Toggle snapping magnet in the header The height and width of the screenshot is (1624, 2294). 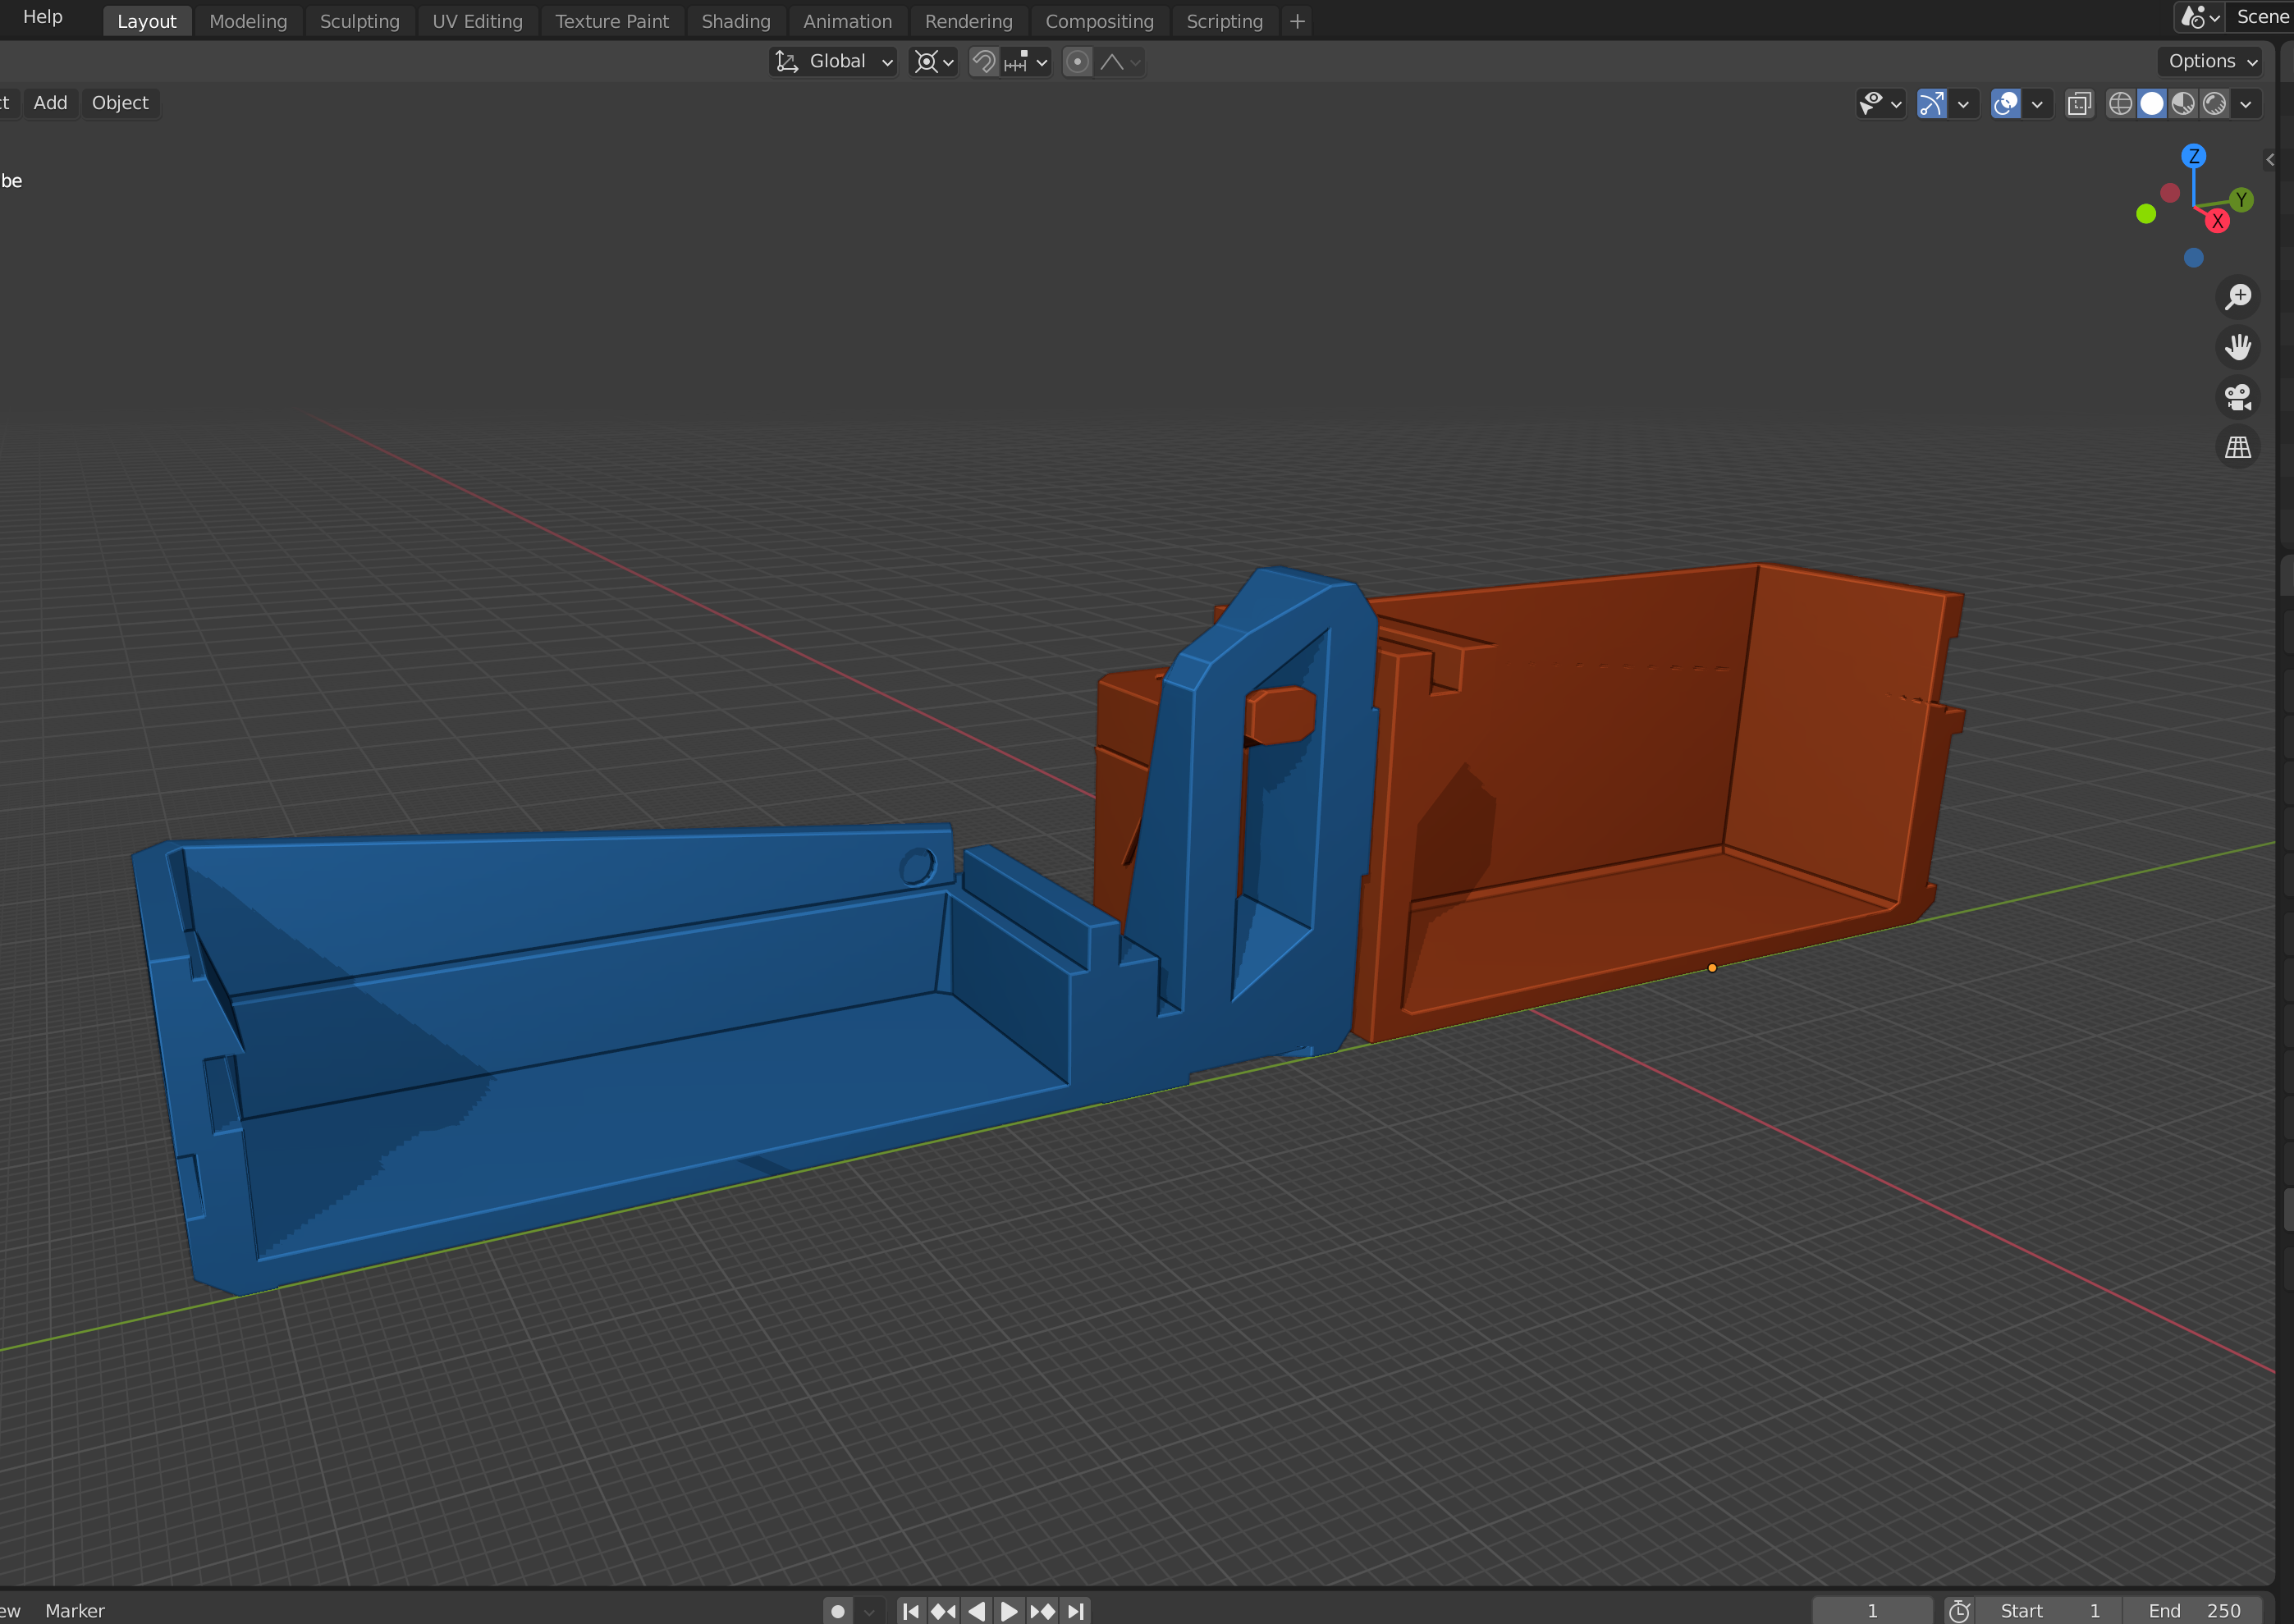pos(983,61)
